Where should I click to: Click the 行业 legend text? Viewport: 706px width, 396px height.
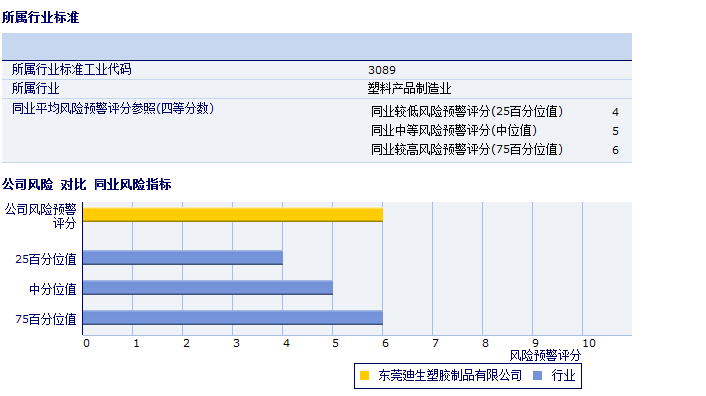pyautogui.click(x=563, y=375)
